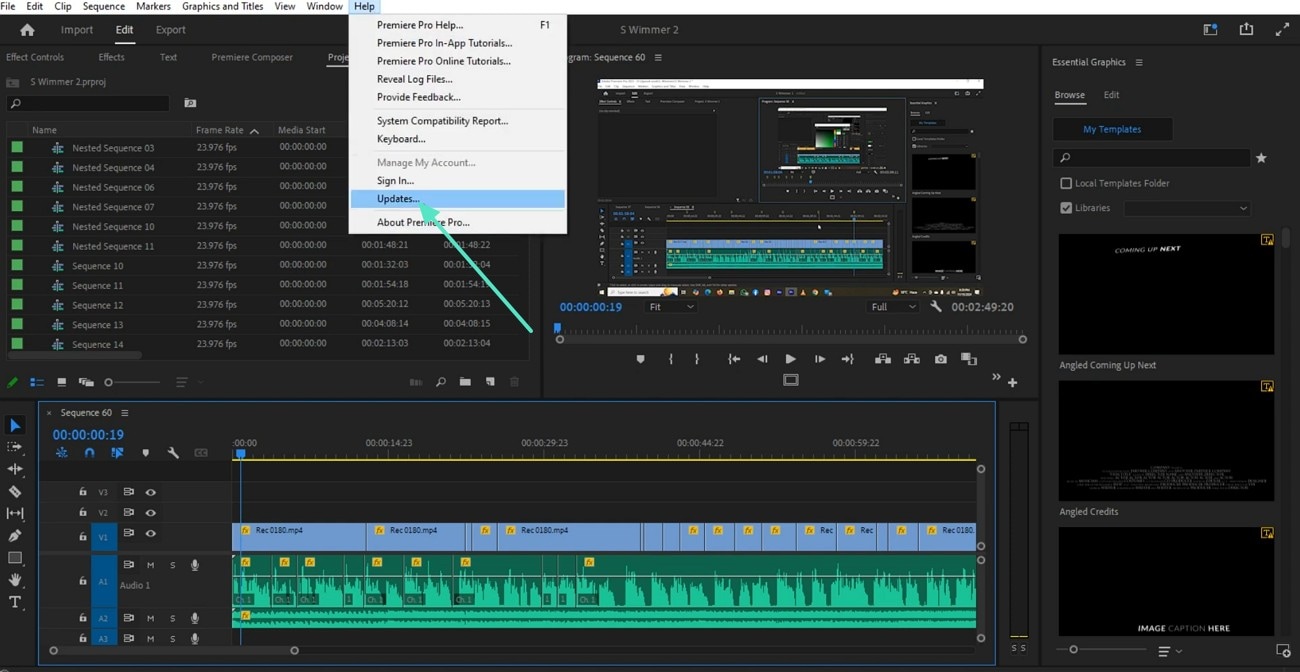
Task: Click Mark In bracket button
Action: 670,359
